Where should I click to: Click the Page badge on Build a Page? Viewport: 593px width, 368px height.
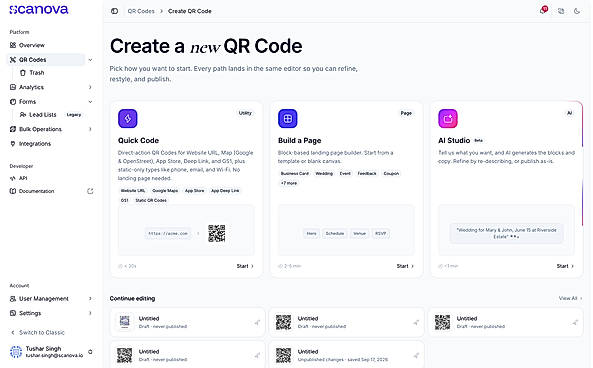click(406, 113)
